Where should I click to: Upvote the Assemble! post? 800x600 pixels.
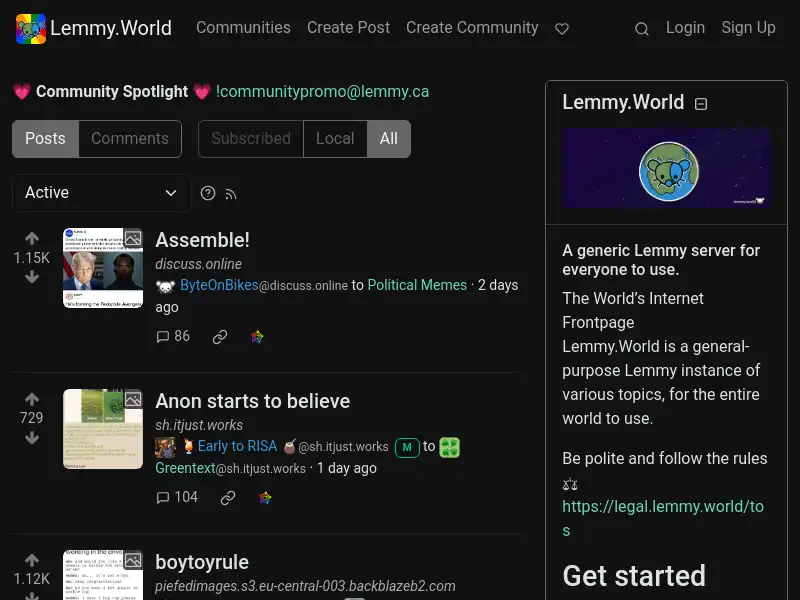[32, 238]
